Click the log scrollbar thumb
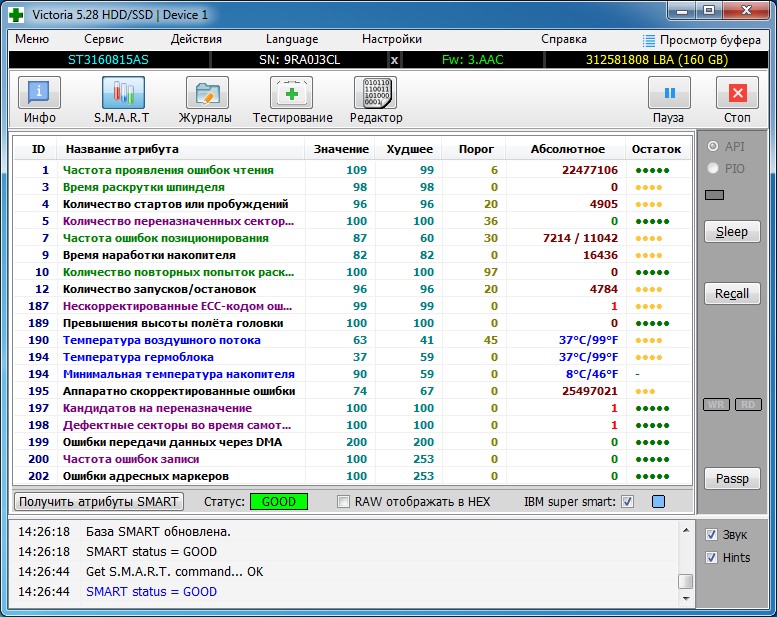 pyautogui.click(x=686, y=581)
